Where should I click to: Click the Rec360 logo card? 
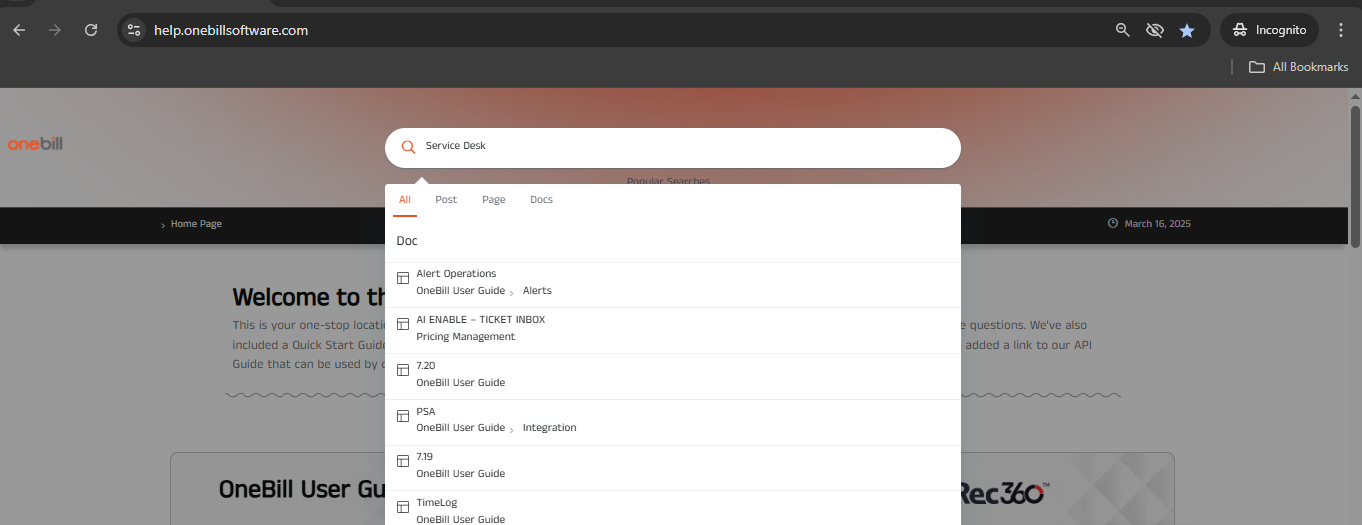point(1005,491)
